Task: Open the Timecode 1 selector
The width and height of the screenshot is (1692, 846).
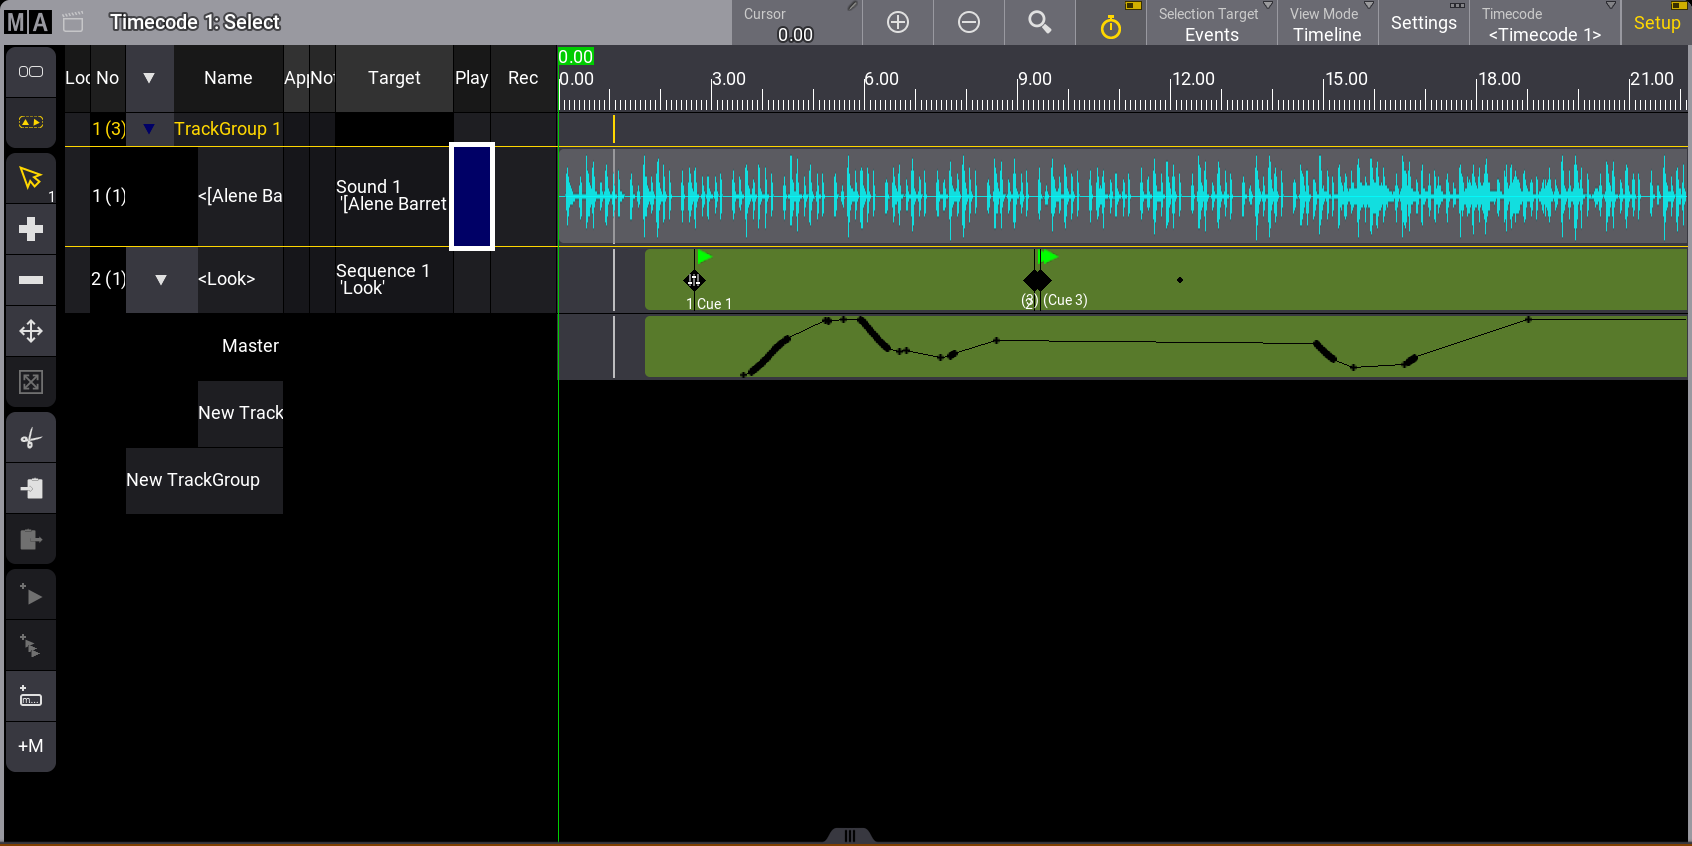Action: pyautogui.click(x=1544, y=24)
